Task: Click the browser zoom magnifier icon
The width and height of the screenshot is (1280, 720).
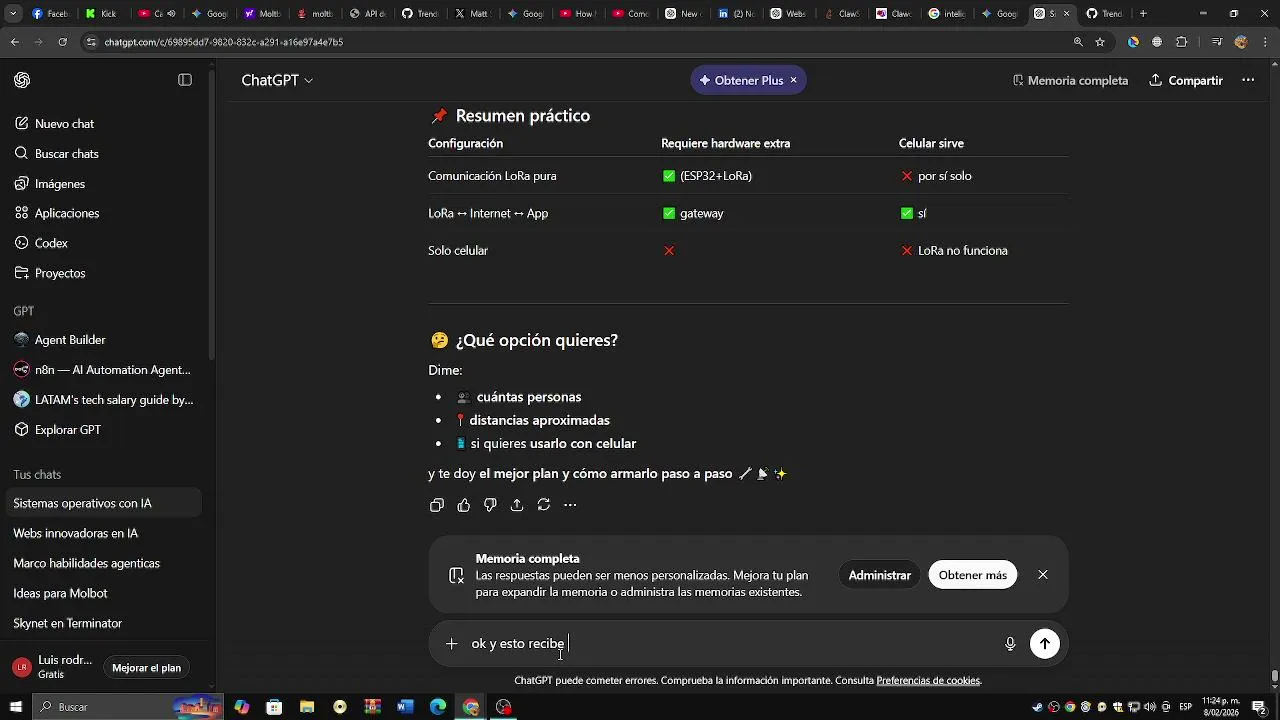Action: coord(1078,42)
